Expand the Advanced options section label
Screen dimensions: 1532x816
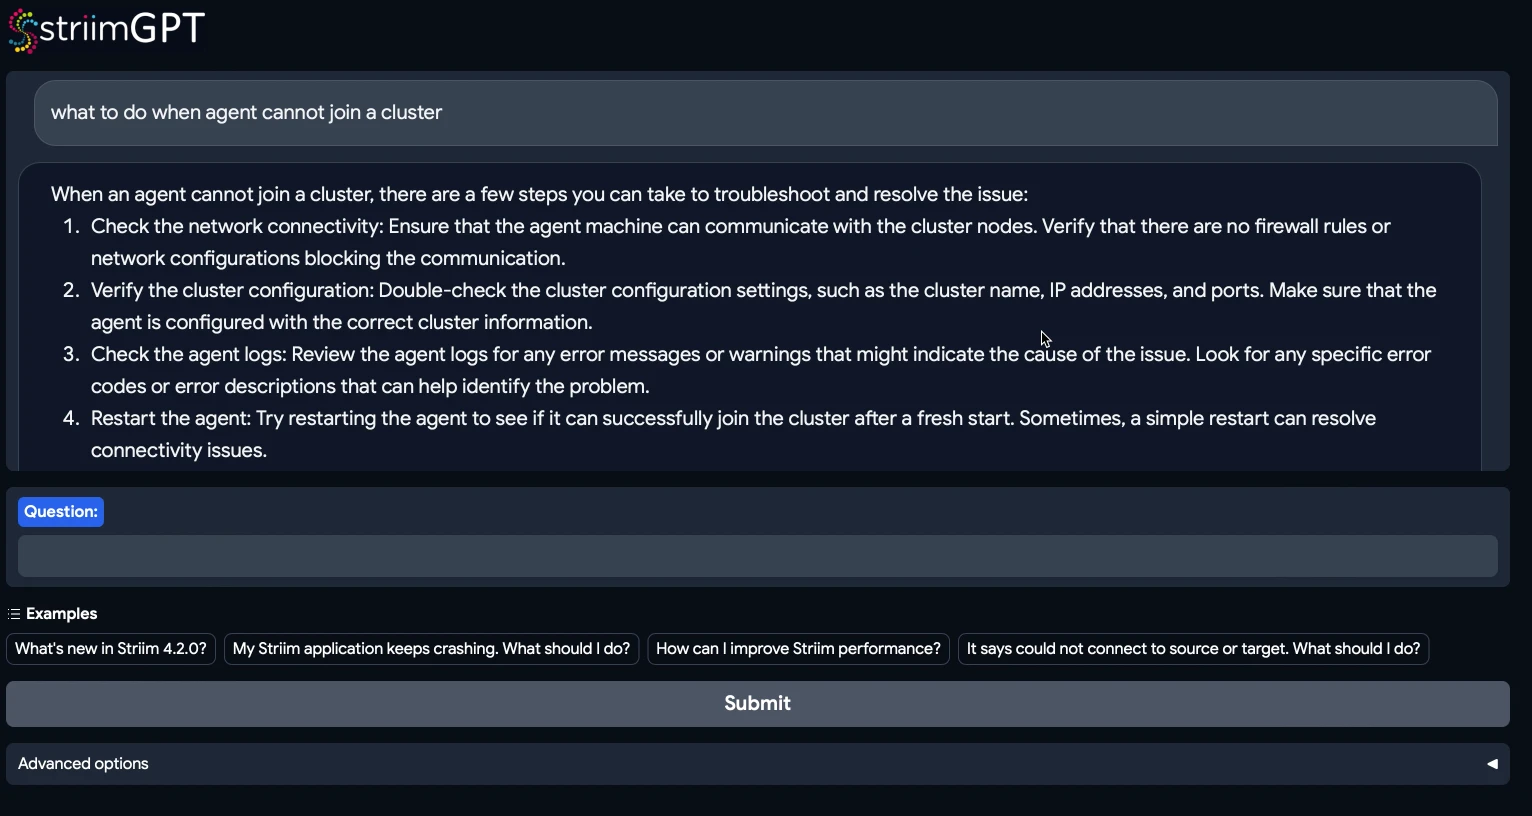[x=83, y=764]
